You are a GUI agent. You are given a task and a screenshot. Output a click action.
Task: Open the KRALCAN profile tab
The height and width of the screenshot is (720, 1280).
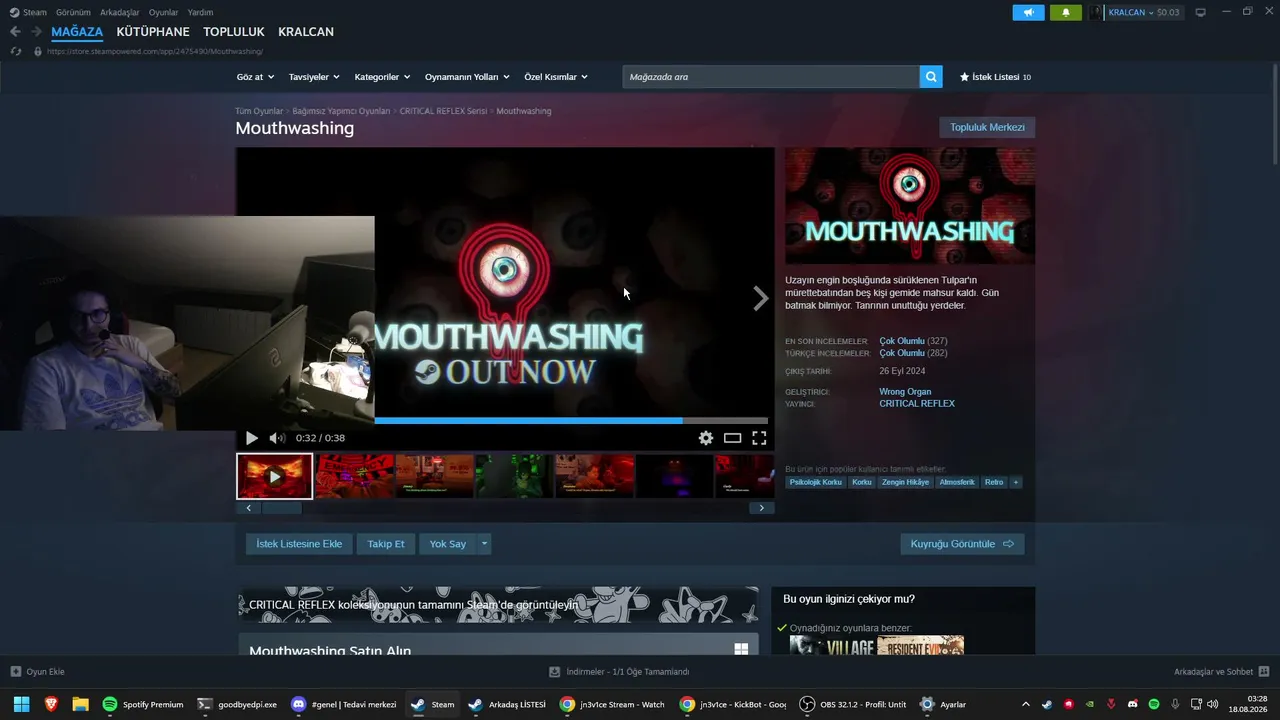pos(306,32)
